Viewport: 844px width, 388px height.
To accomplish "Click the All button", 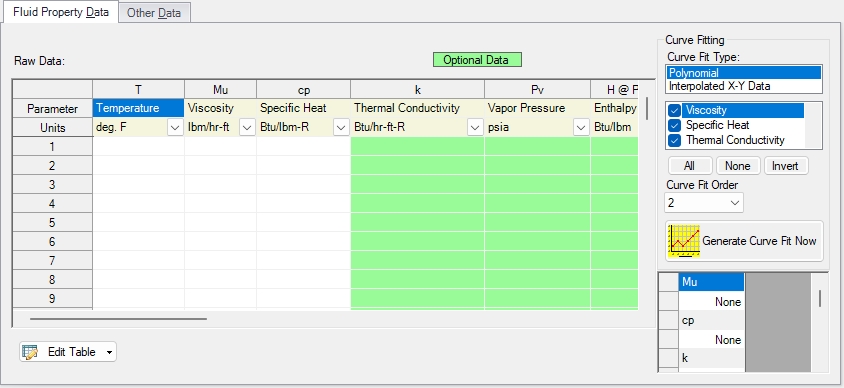I will (690, 166).
